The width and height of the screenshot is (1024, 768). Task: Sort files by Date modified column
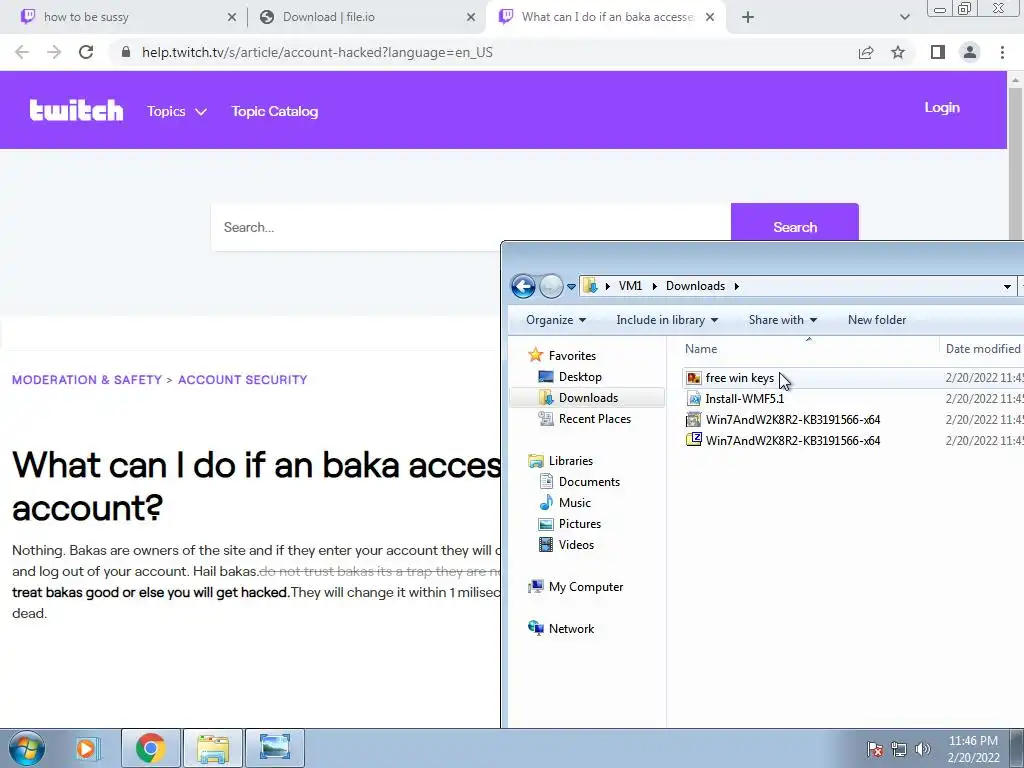pyautogui.click(x=982, y=349)
